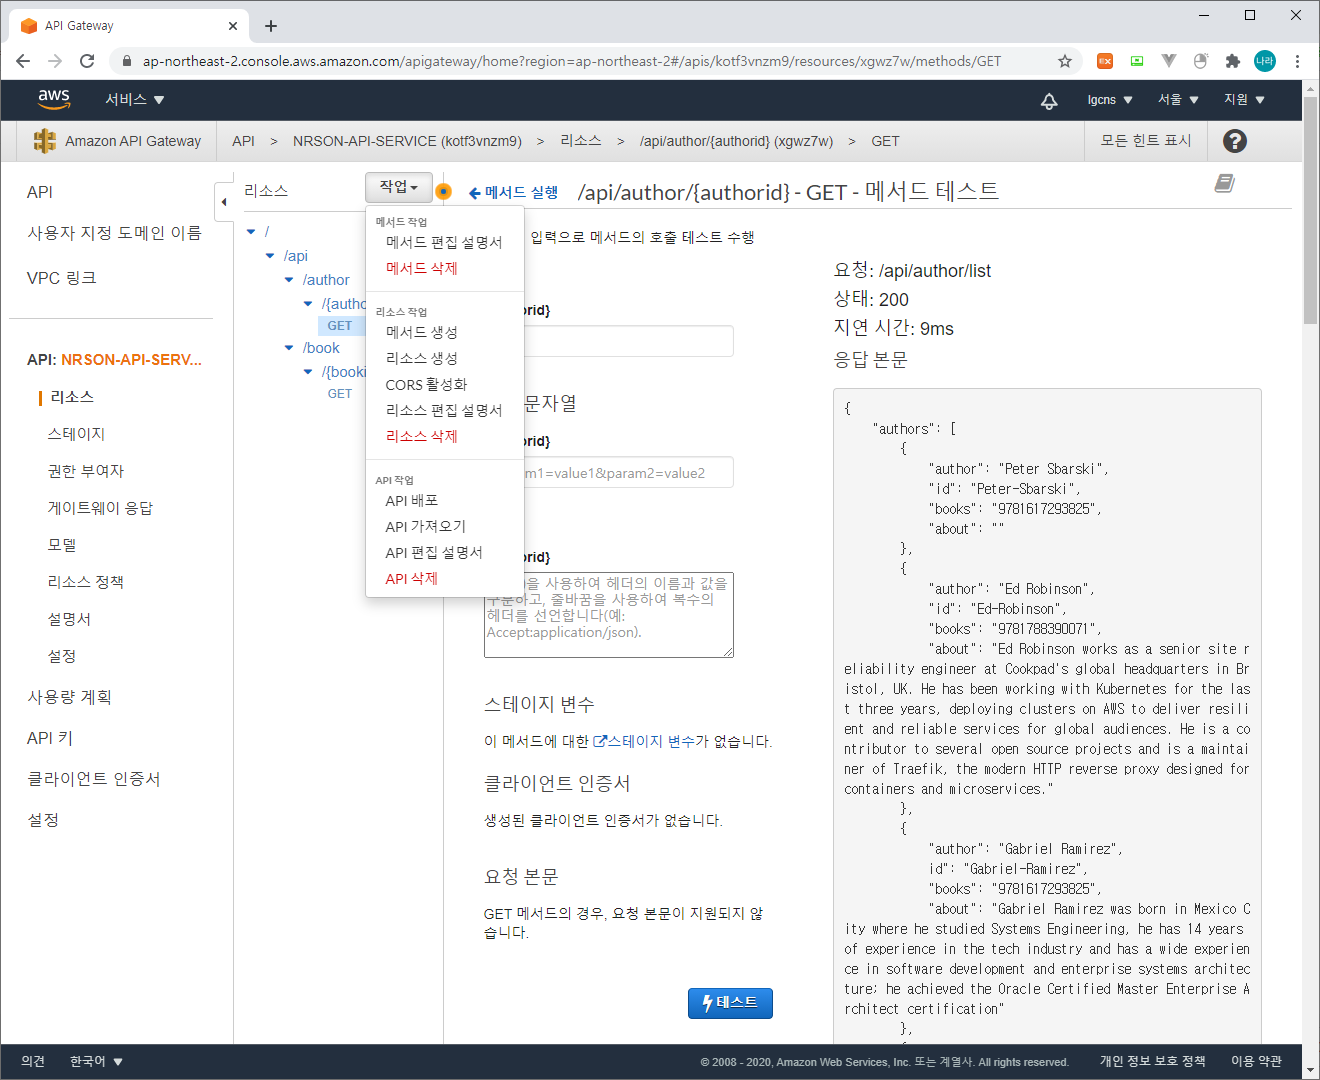Open the notifications bell
Image resolution: width=1320 pixels, height=1080 pixels.
tap(1049, 100)
